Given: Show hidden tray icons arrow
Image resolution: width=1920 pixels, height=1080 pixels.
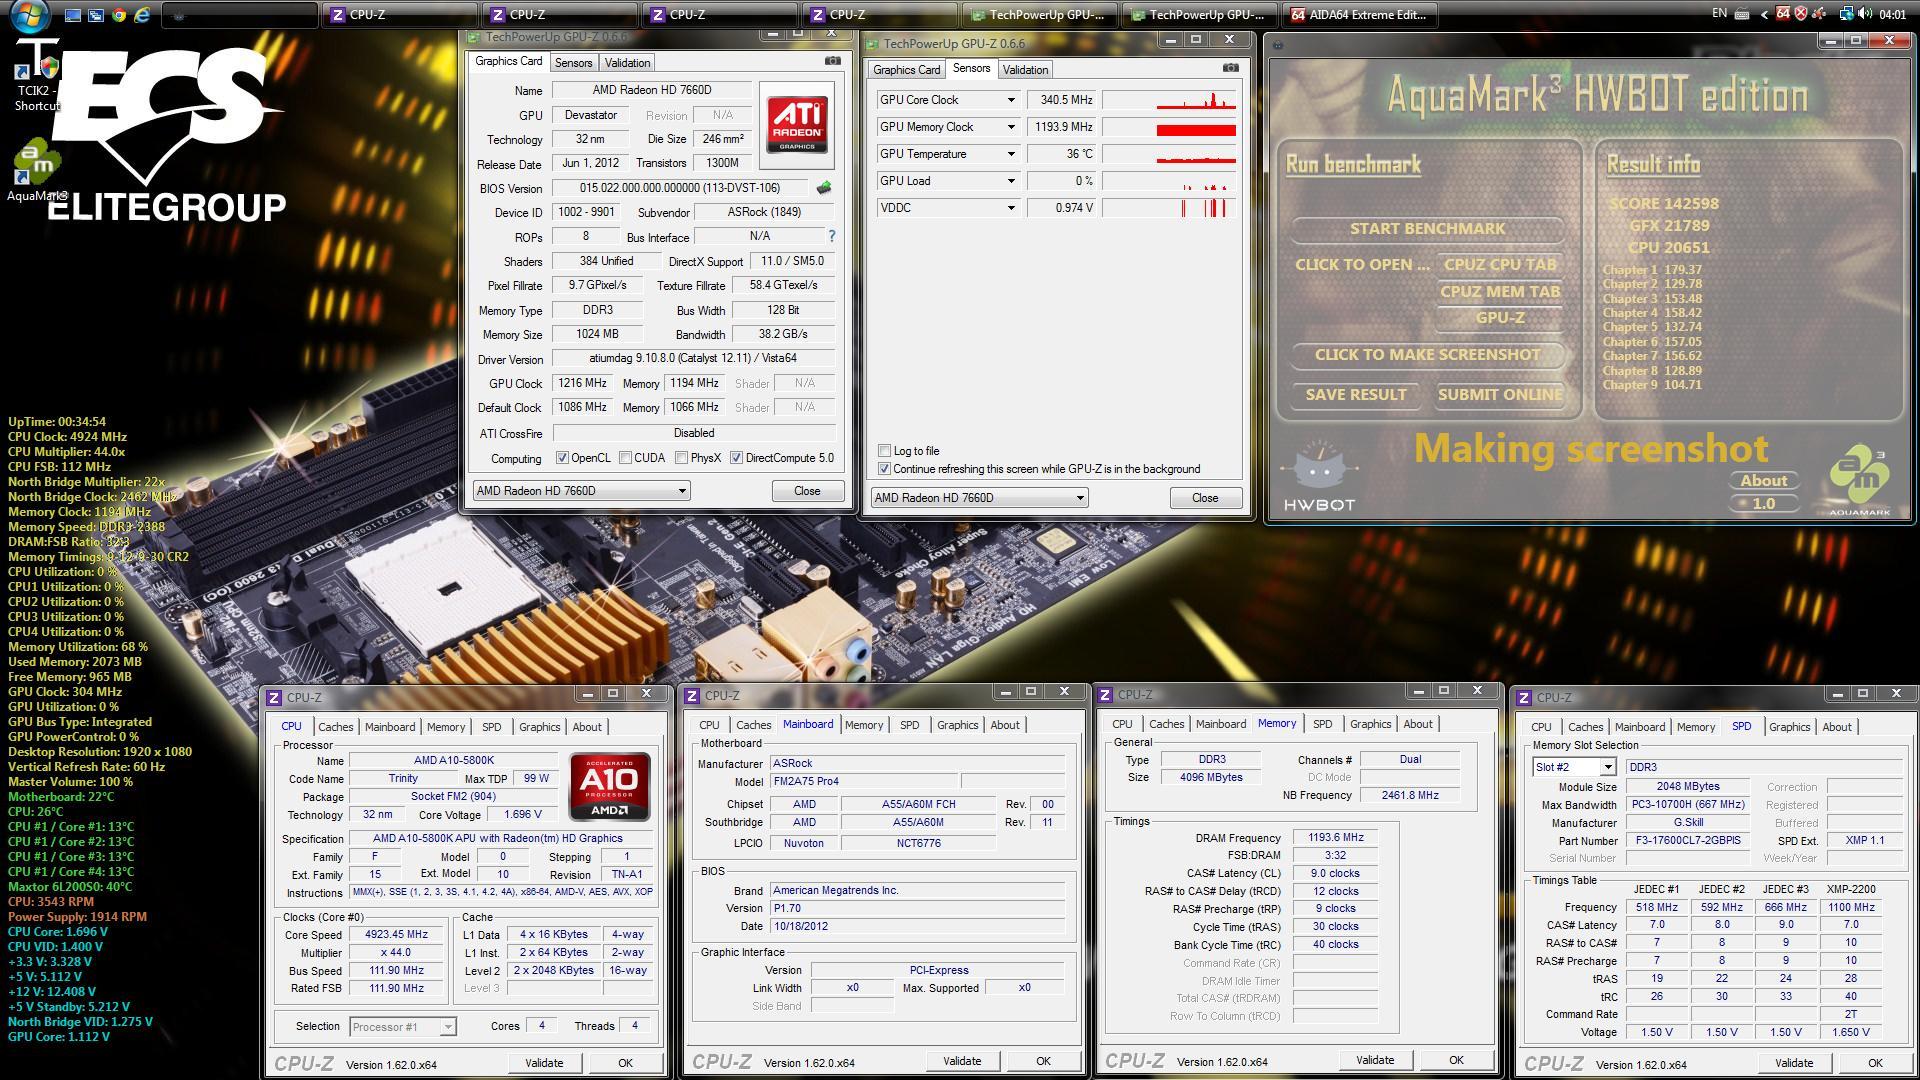Looking at the screenshot, I should pos(1763,14).
